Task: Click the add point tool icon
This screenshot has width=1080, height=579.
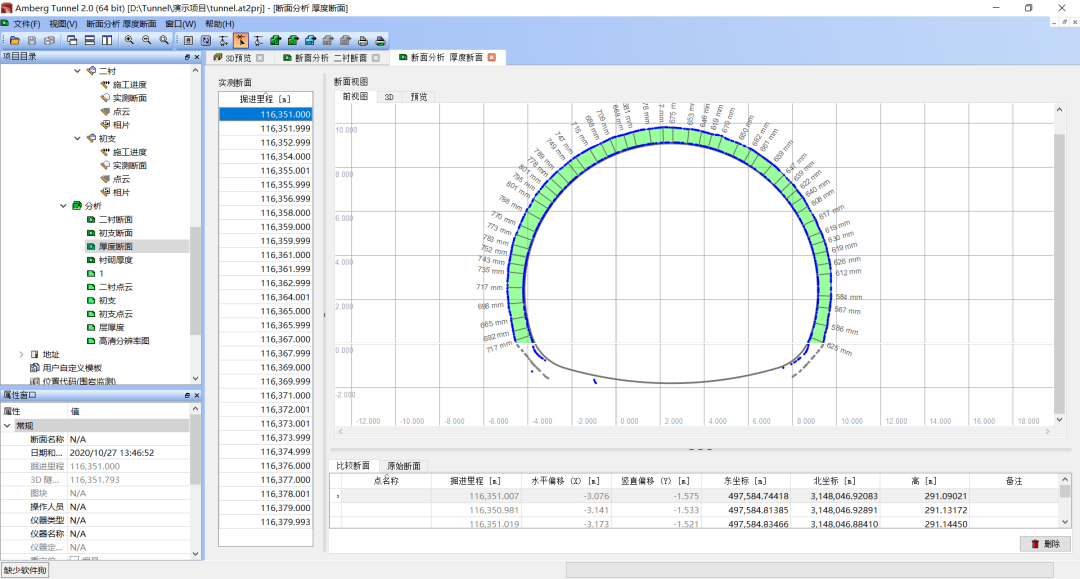Action: 223,41
